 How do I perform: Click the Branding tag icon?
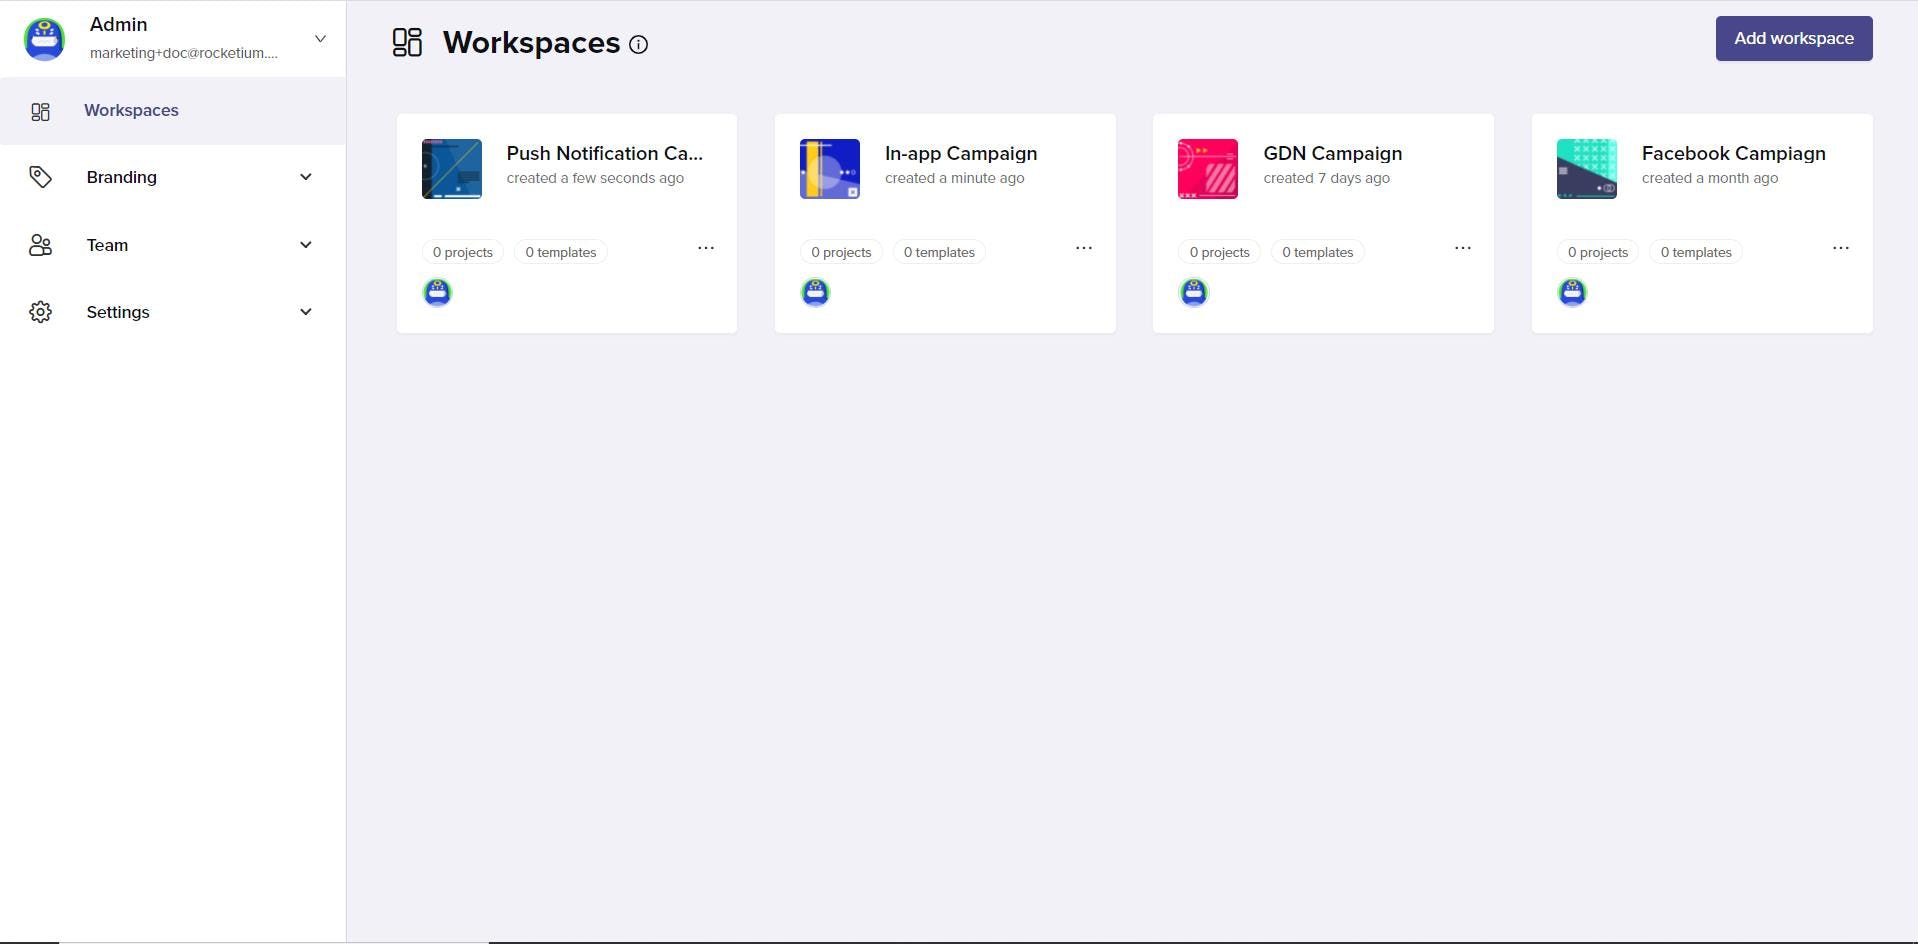click(40, 177)
